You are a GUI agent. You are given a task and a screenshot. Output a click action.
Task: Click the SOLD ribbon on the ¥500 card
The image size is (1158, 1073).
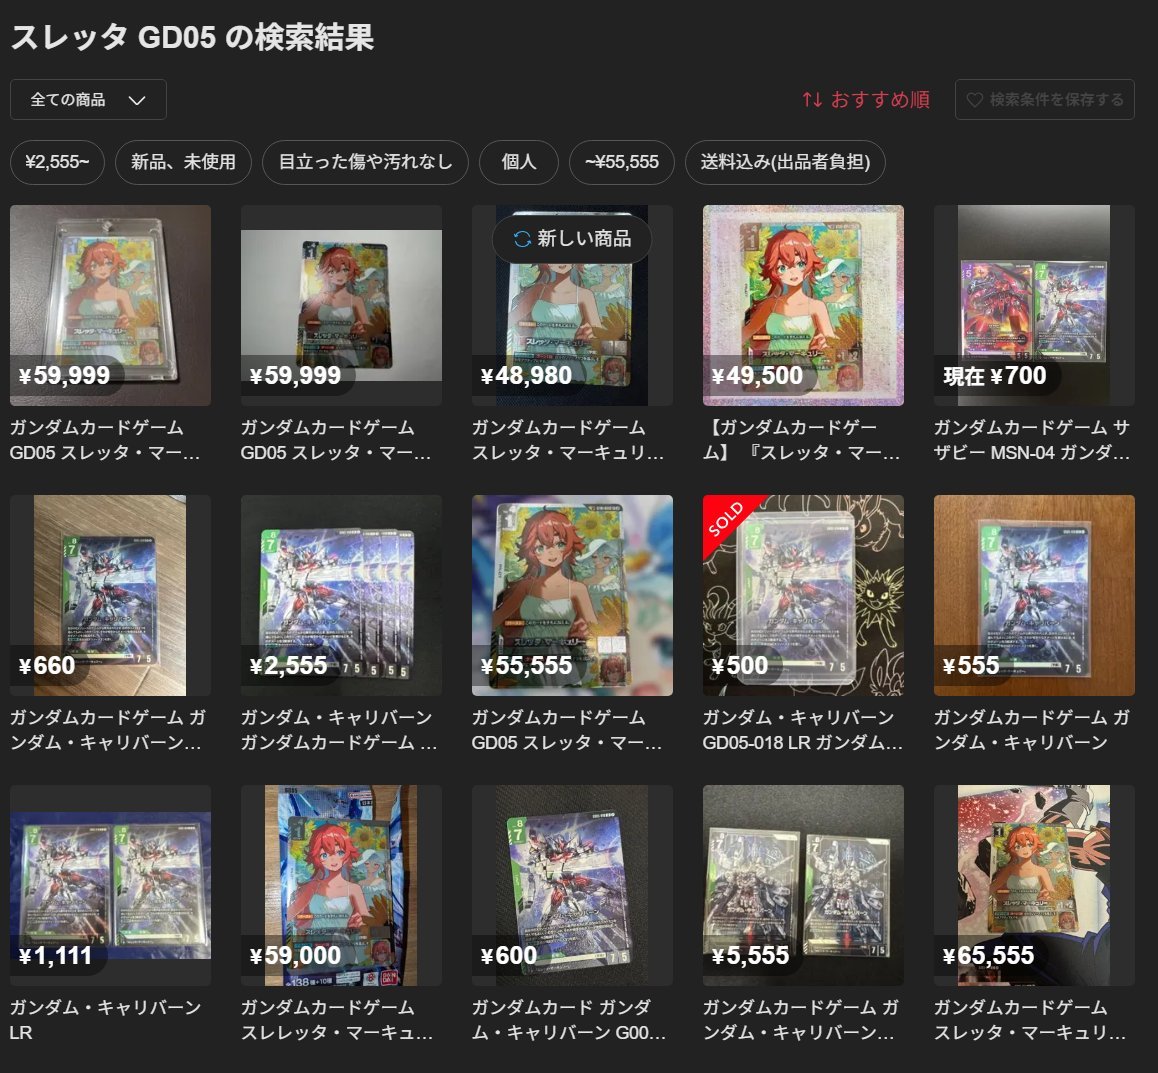[x=727, y=518]
